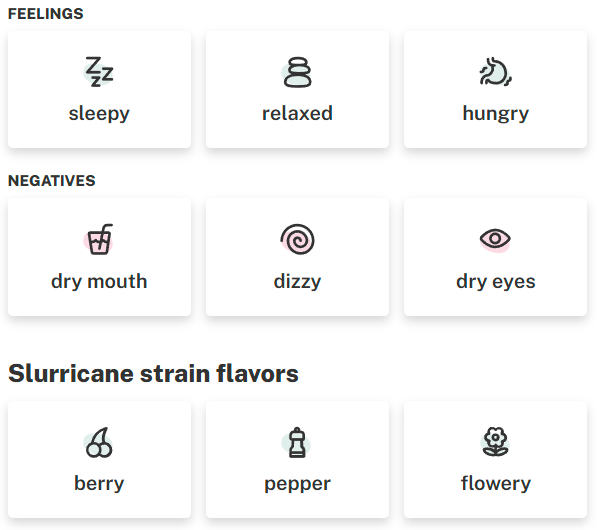Click the stacked stones relaxed icon

297,72
